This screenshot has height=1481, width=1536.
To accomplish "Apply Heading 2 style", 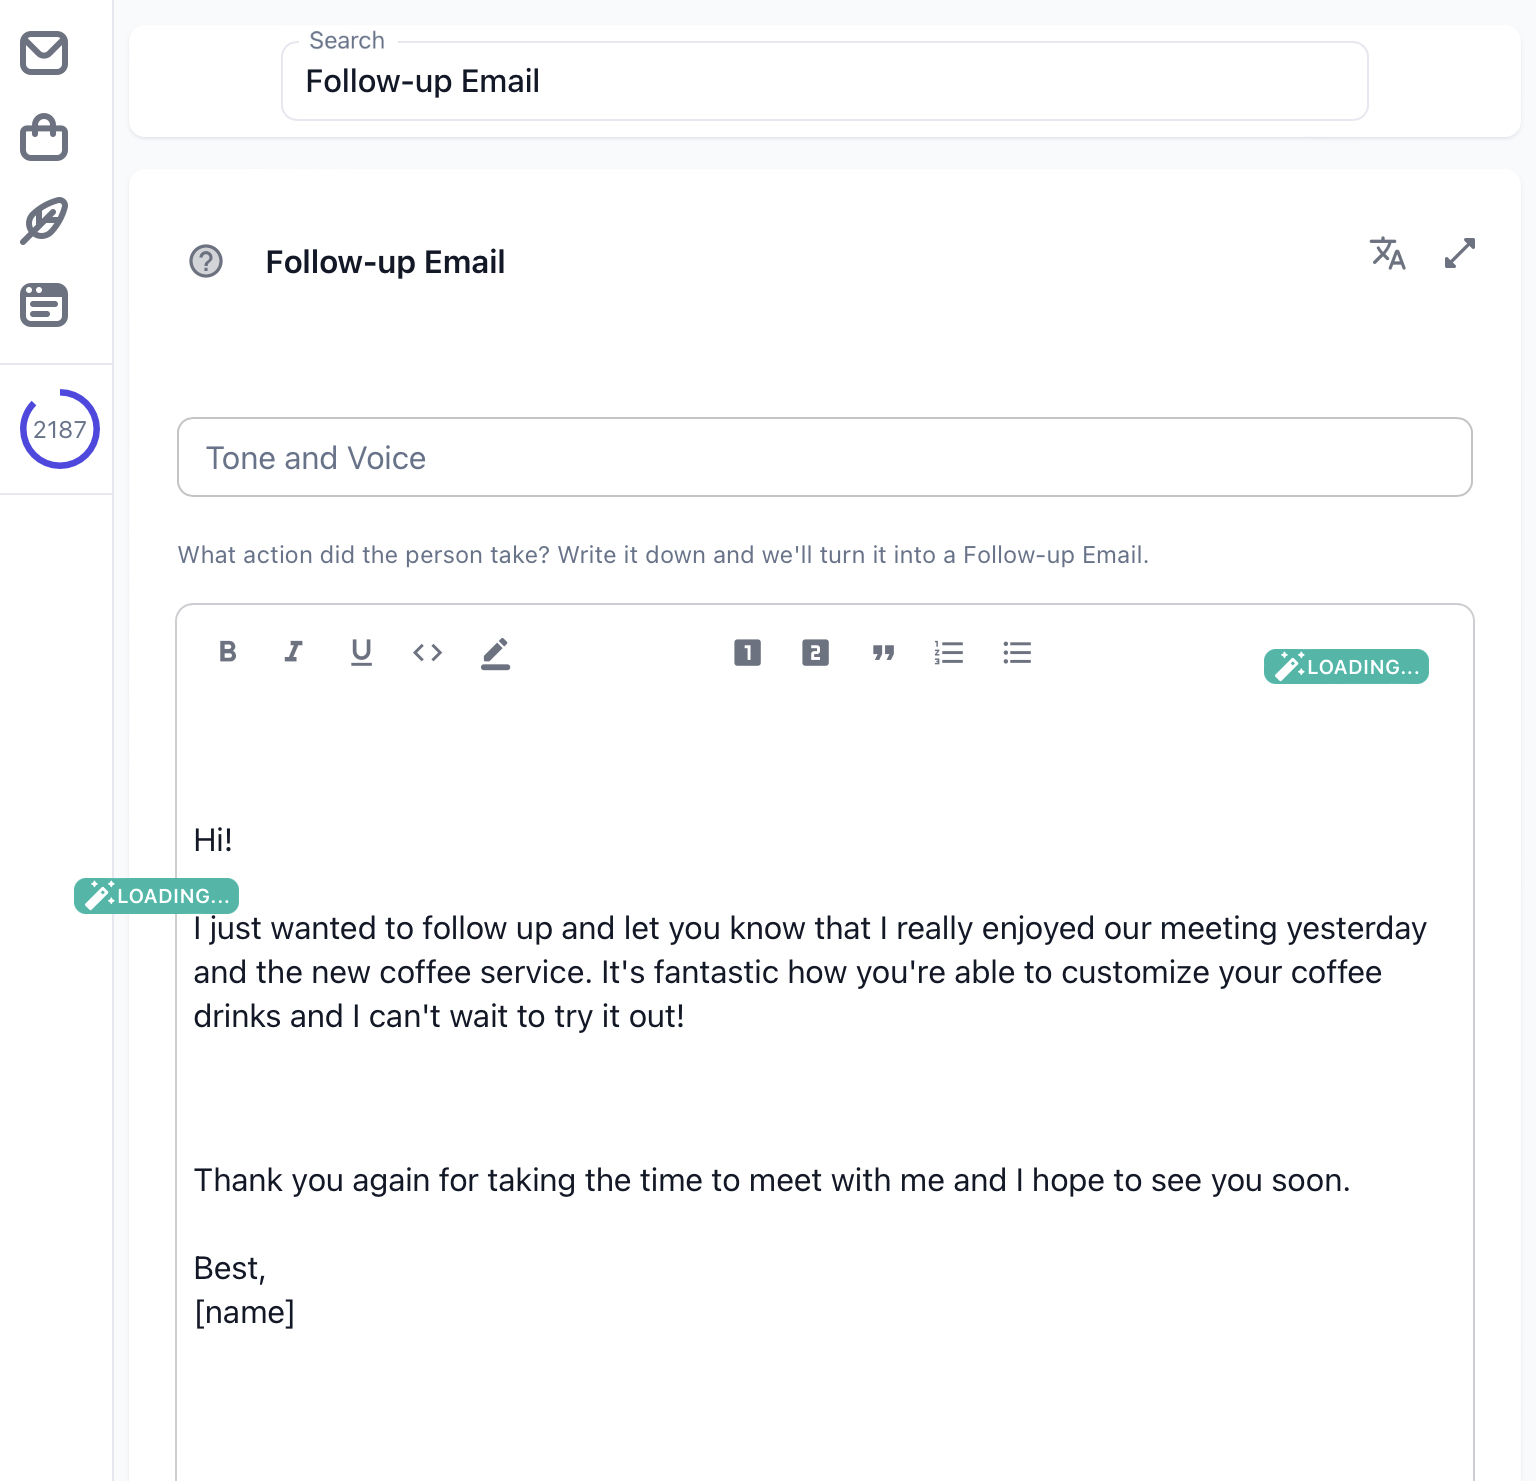I will (815, 653).
